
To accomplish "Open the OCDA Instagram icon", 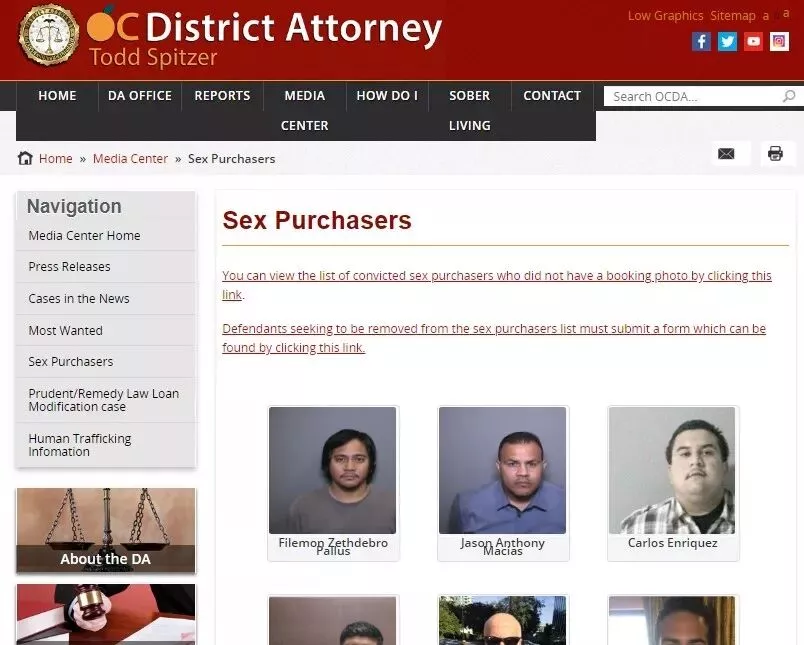I will pyautogui.click(x=779, y=42).
